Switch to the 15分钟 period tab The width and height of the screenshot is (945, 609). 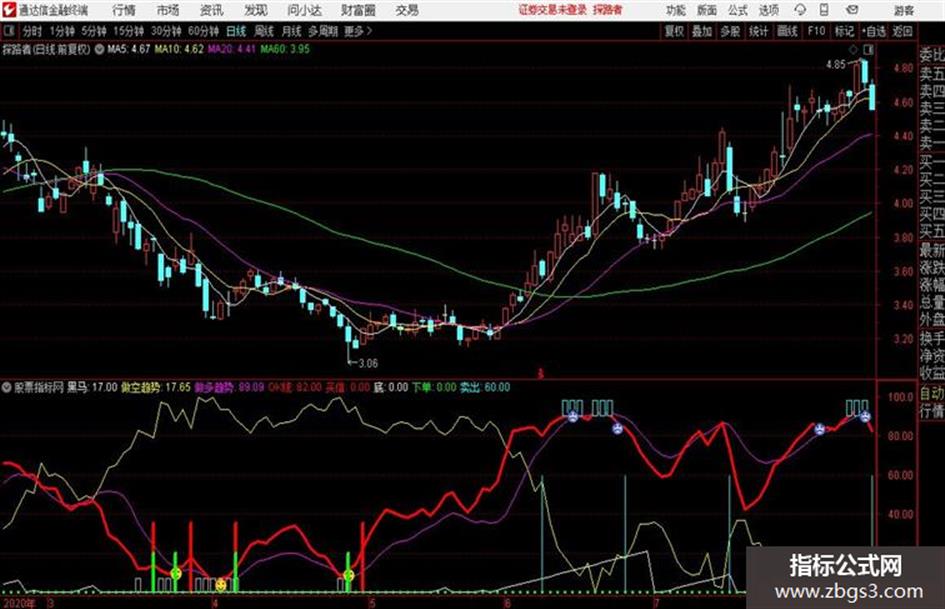[128, 31]
